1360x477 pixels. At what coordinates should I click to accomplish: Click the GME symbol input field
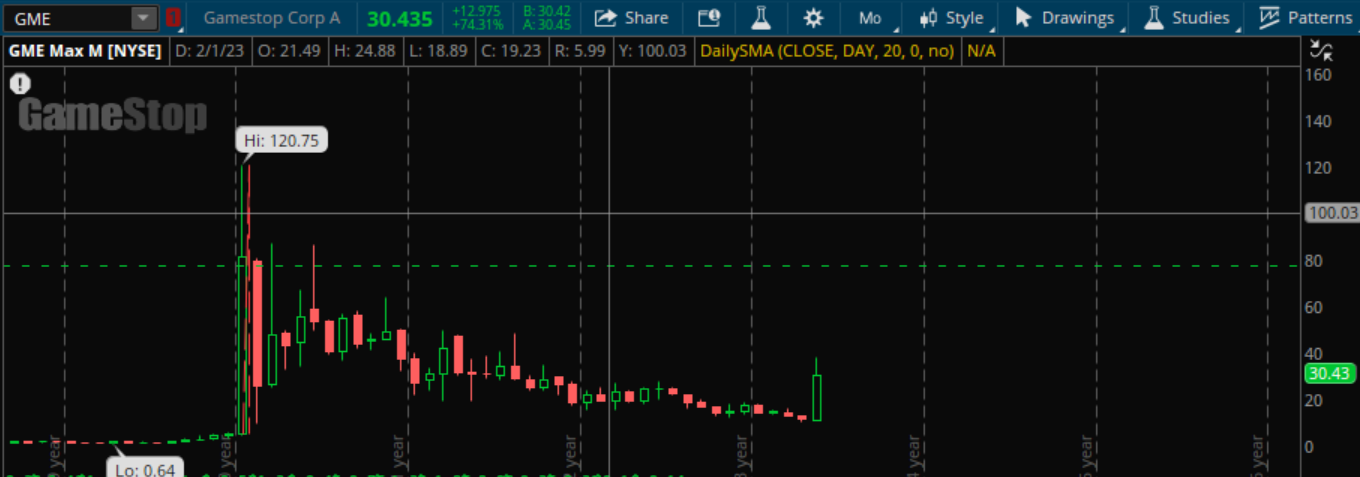click(69, 18)
